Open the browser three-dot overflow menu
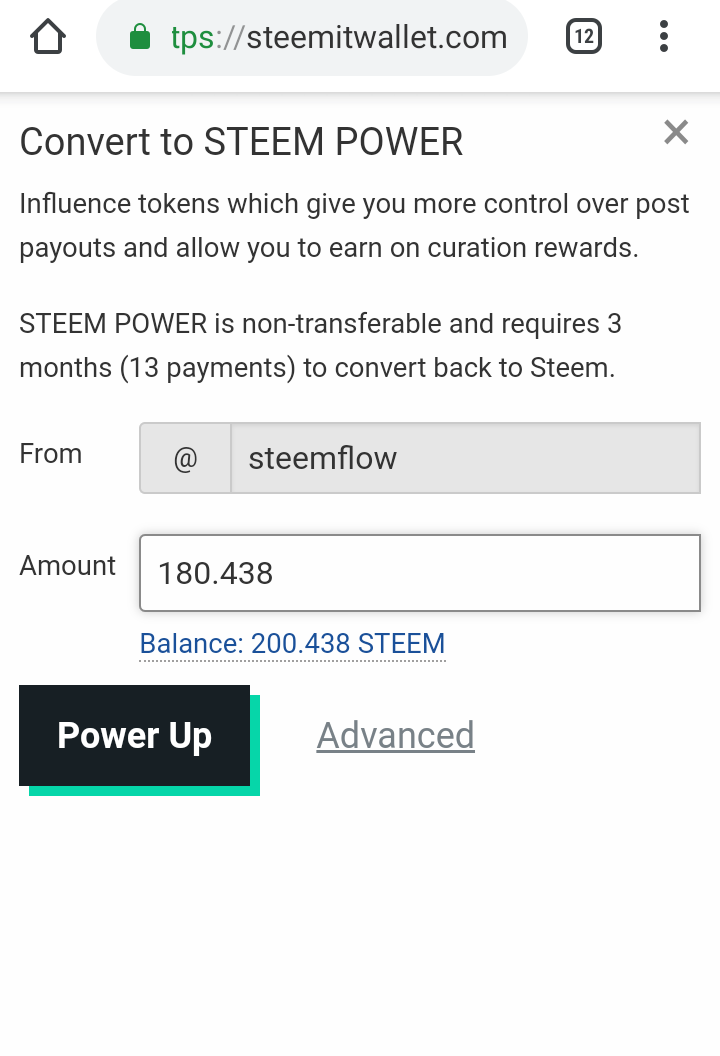Viewport: 720px width, 1056px height. pos(664,38)
